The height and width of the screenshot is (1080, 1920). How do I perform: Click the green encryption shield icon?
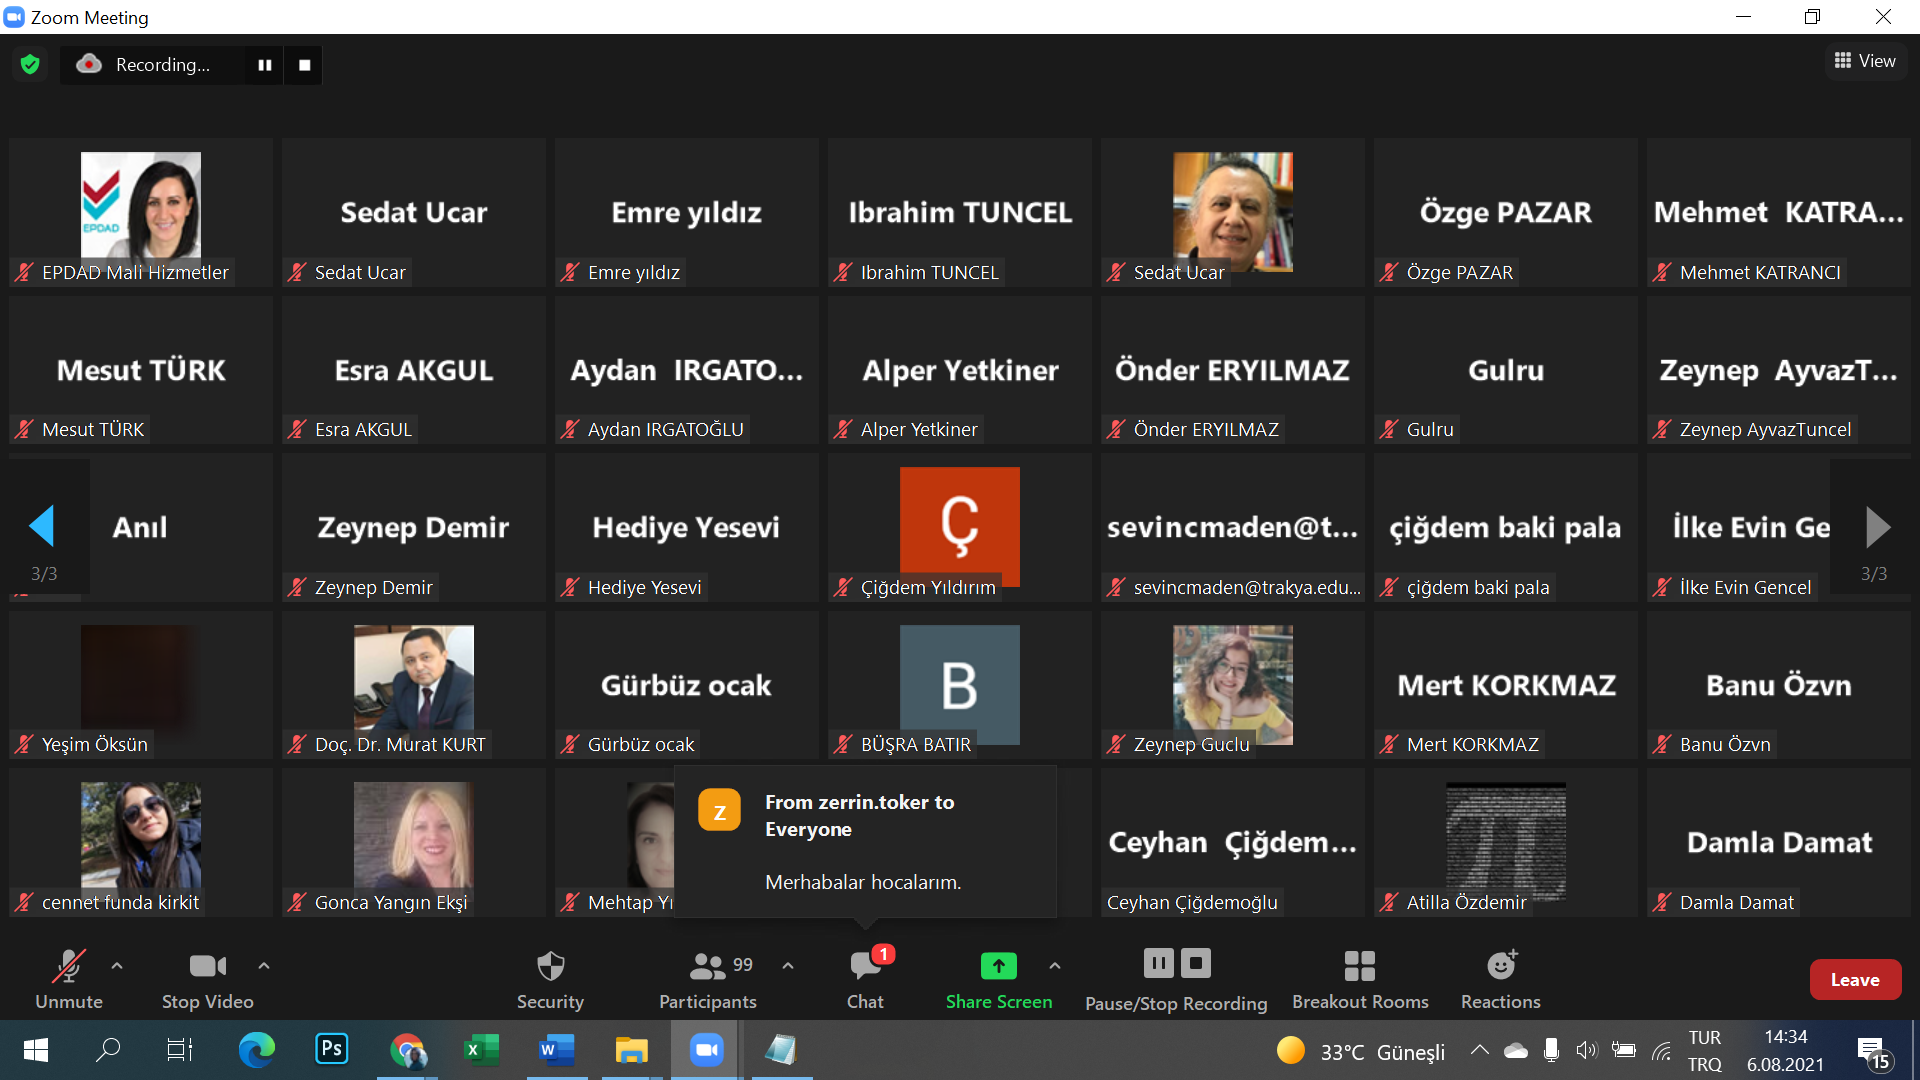[30, 65]
